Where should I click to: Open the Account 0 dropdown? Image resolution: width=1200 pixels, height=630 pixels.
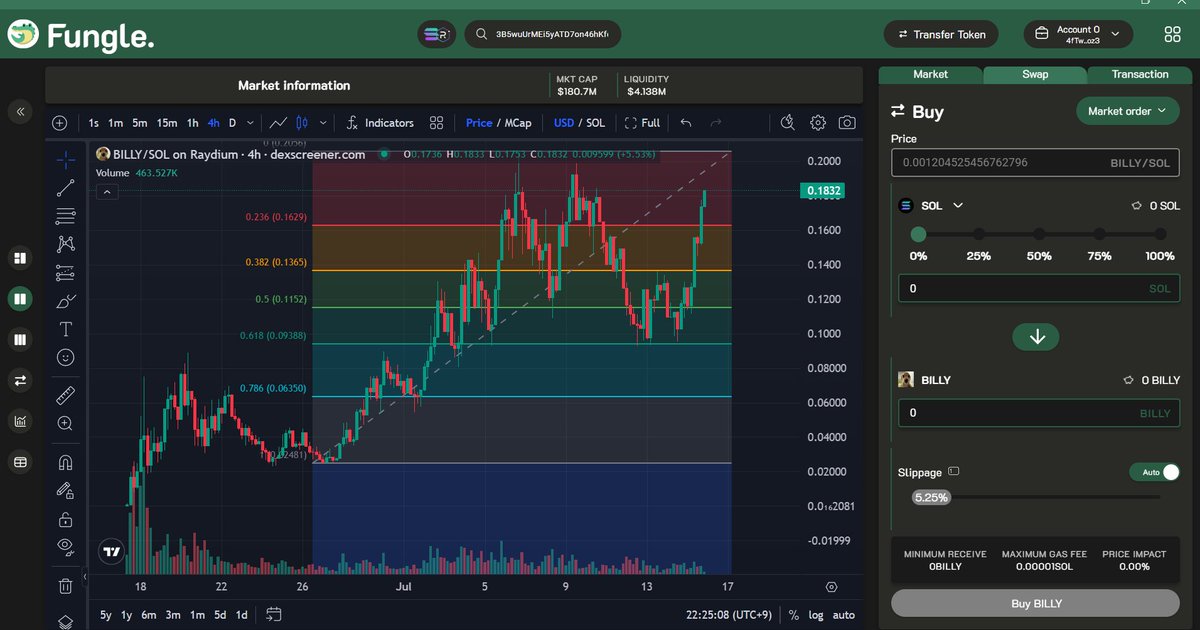coord(1078,34)
